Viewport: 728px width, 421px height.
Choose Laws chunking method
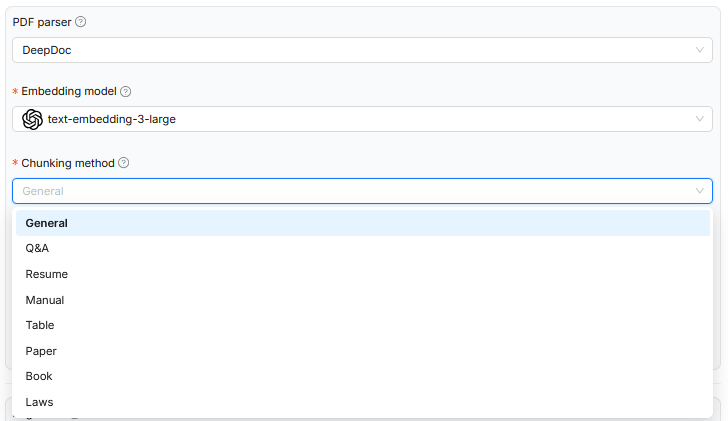pyautogui.click(x=363, y=402)
